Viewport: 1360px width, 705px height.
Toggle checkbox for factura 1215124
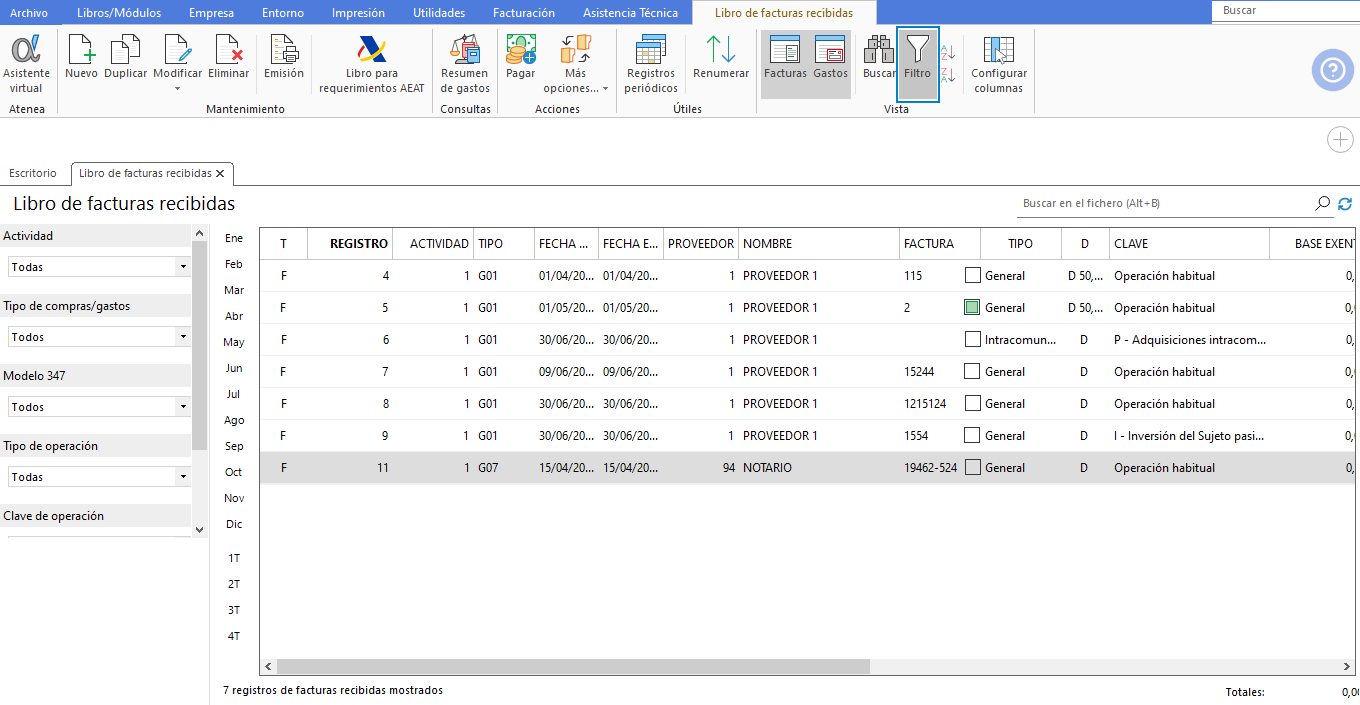pos(972,403)
